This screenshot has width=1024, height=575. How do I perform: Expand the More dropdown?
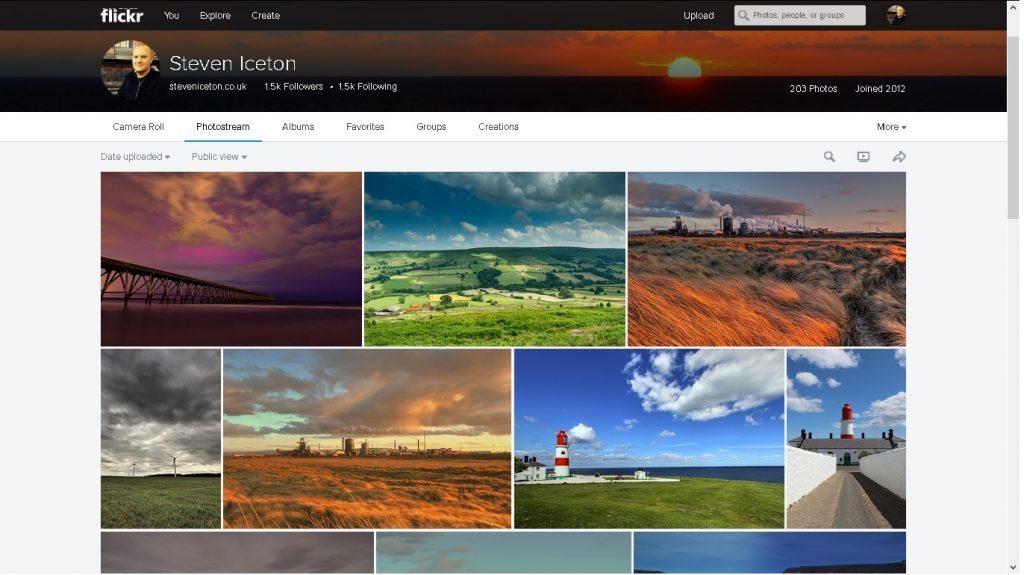[891, 127]
